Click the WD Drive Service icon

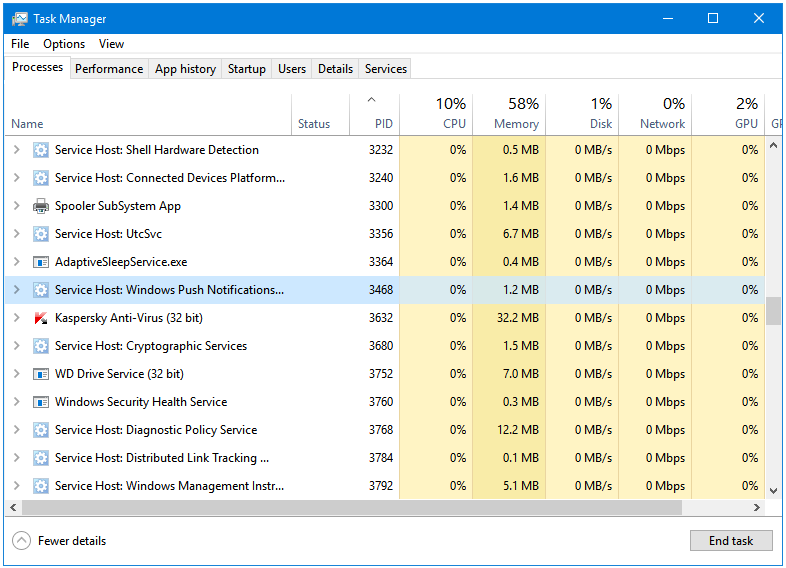point(41,374)
